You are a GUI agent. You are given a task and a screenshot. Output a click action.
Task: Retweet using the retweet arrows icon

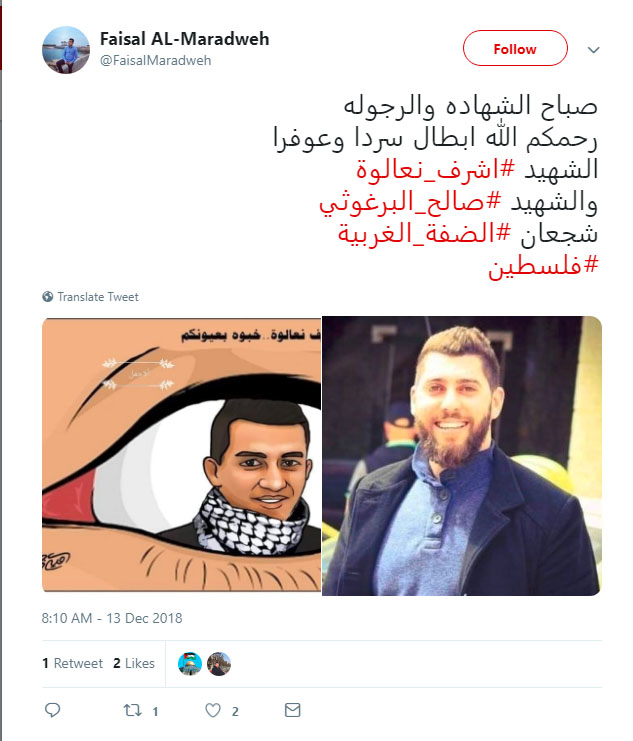coord(132,710)
